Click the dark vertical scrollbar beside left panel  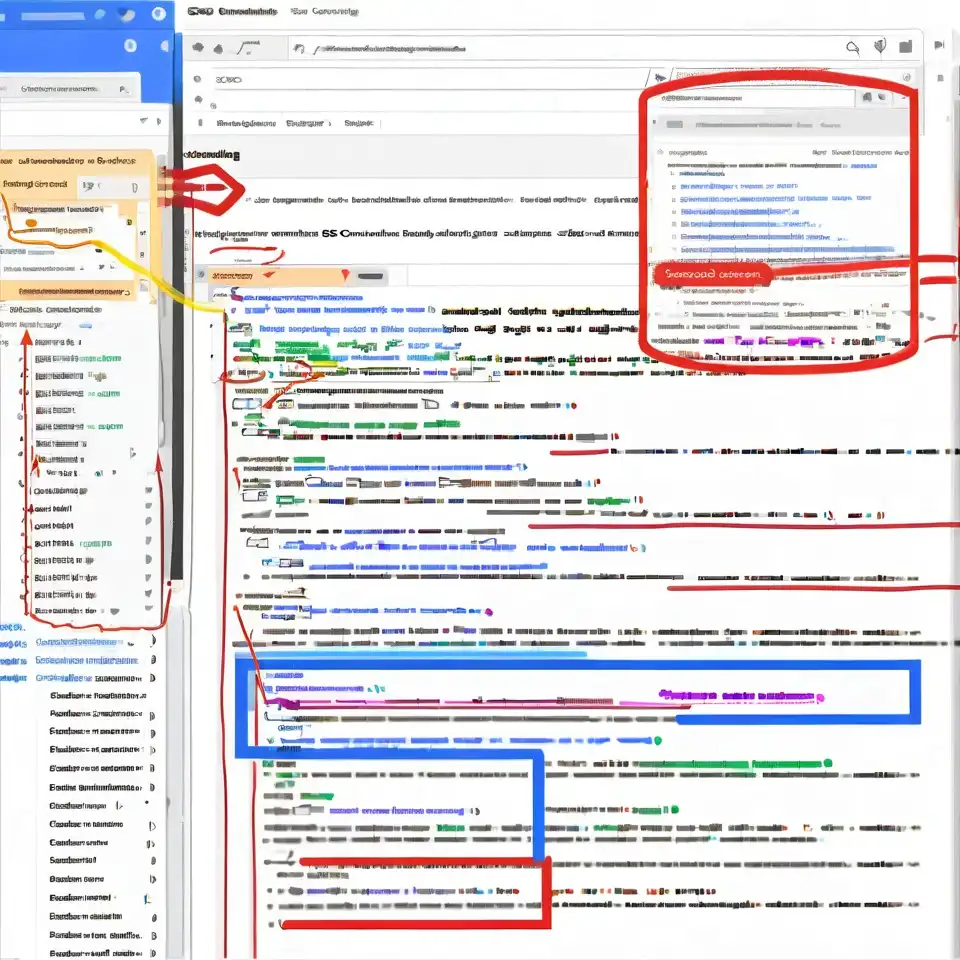[x=177, y=400]
